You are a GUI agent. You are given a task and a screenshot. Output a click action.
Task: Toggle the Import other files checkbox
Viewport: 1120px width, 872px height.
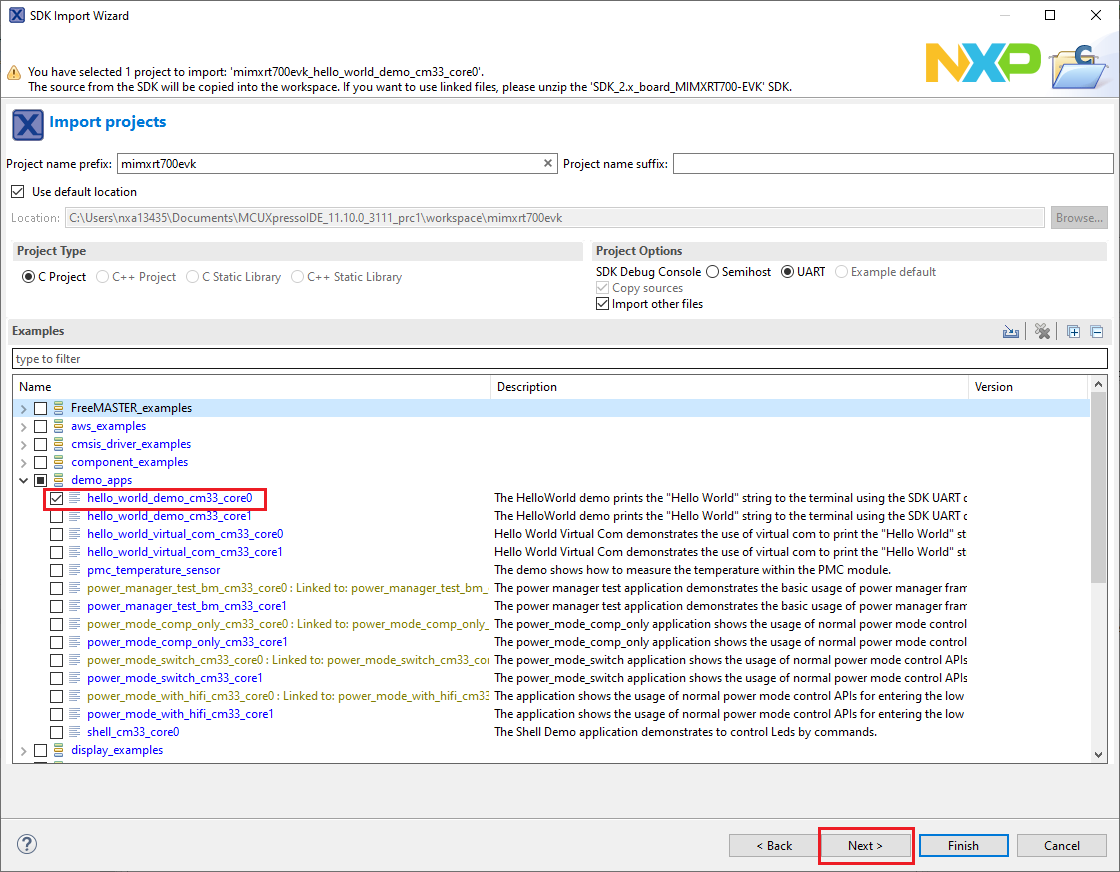602,304
